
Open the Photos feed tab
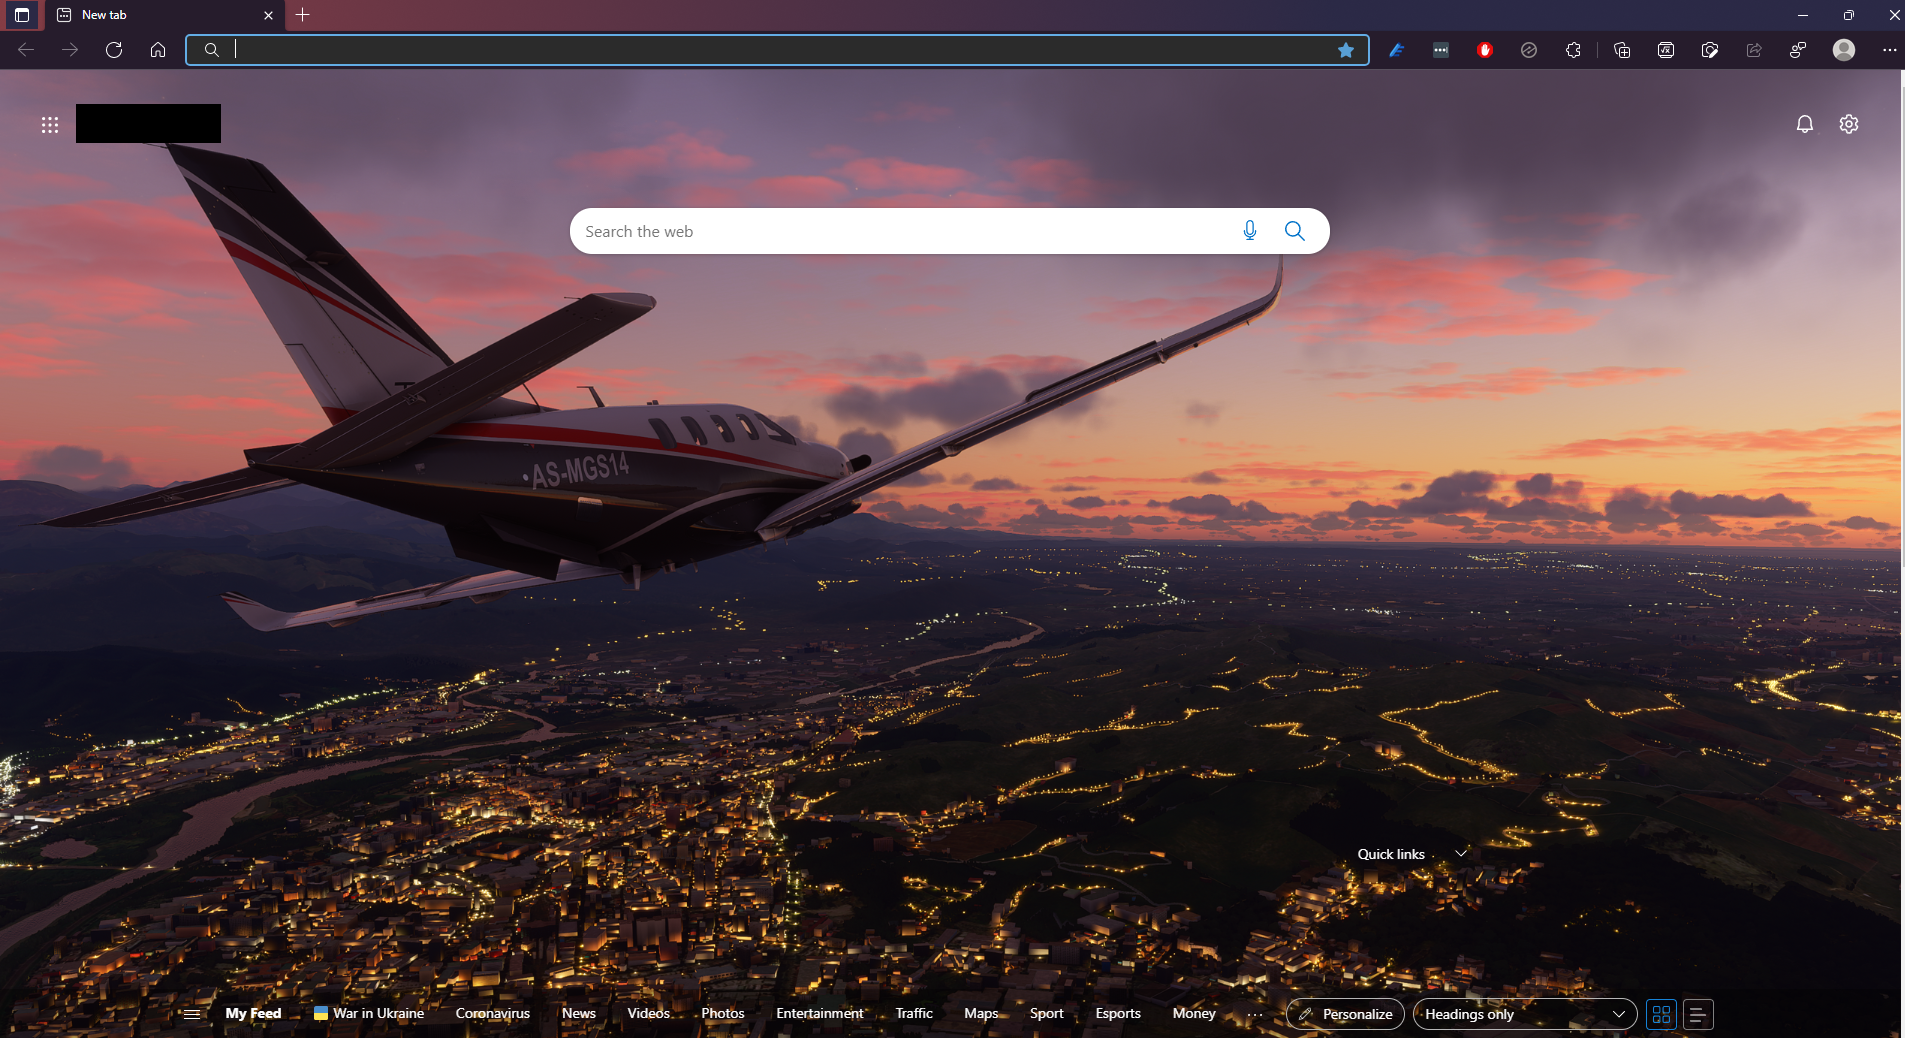[x=723, y=1013]
